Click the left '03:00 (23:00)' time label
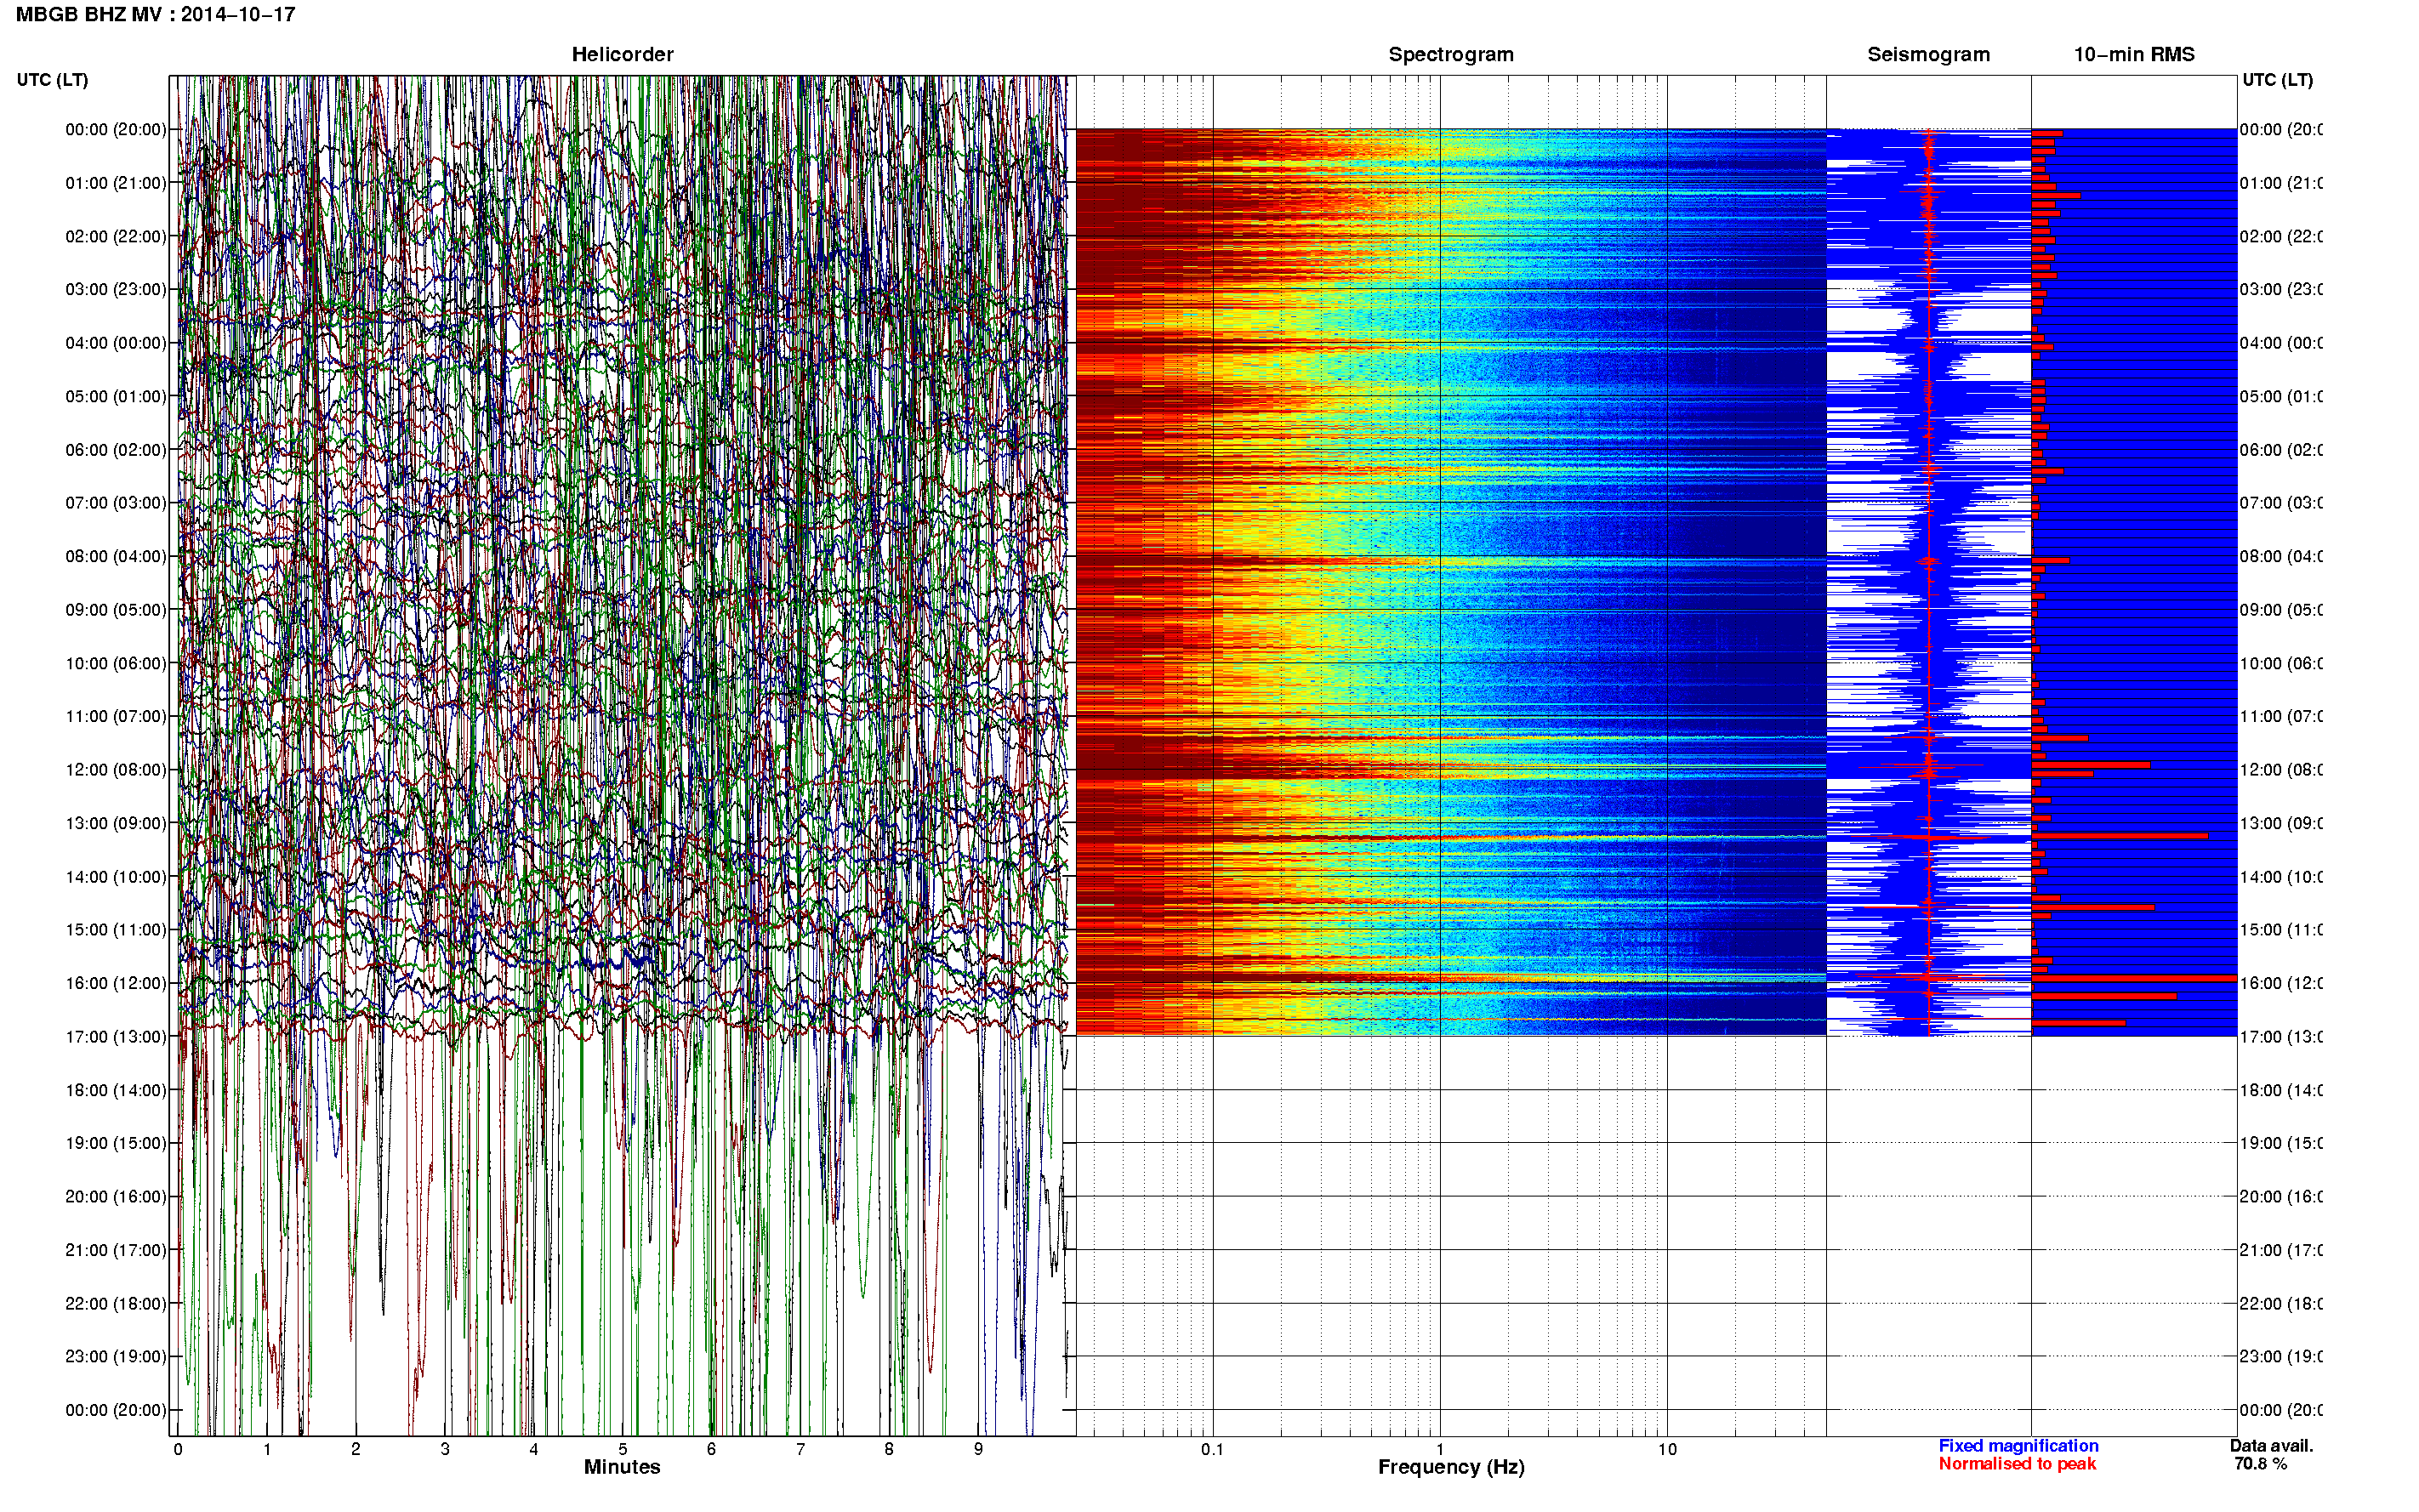 pos(116,289)
